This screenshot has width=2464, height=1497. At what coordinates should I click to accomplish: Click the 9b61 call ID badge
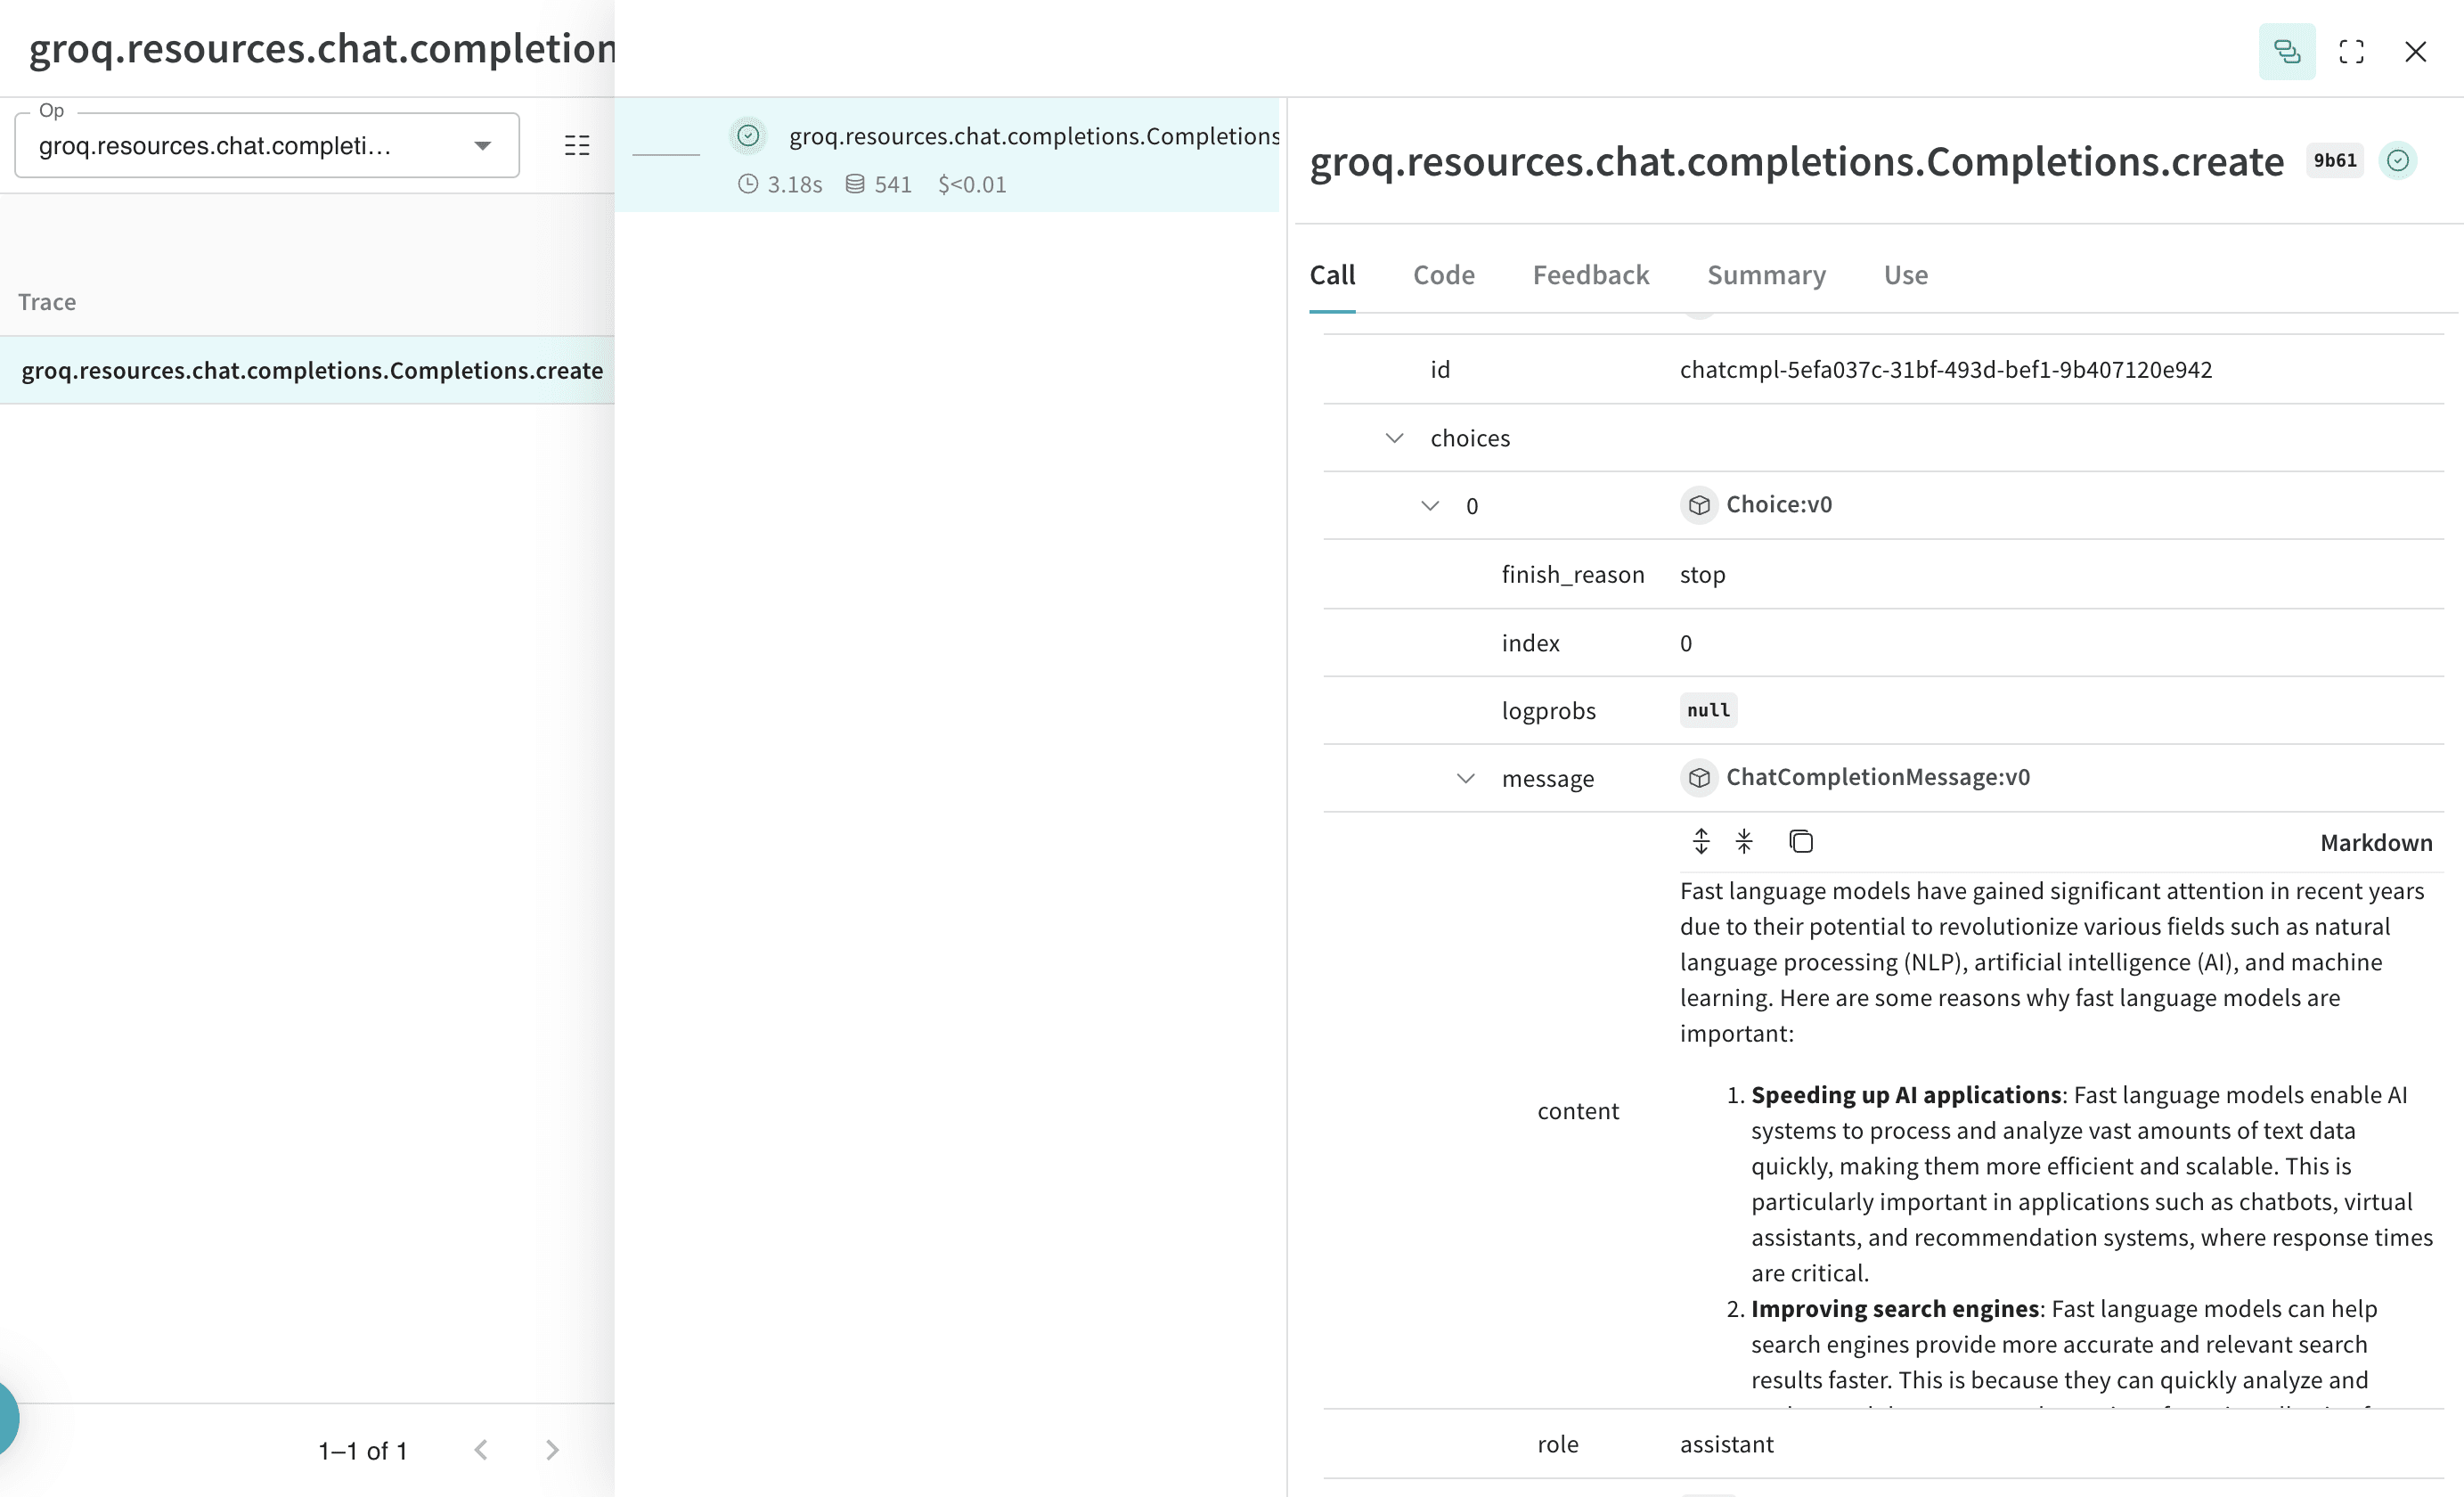2335,161
